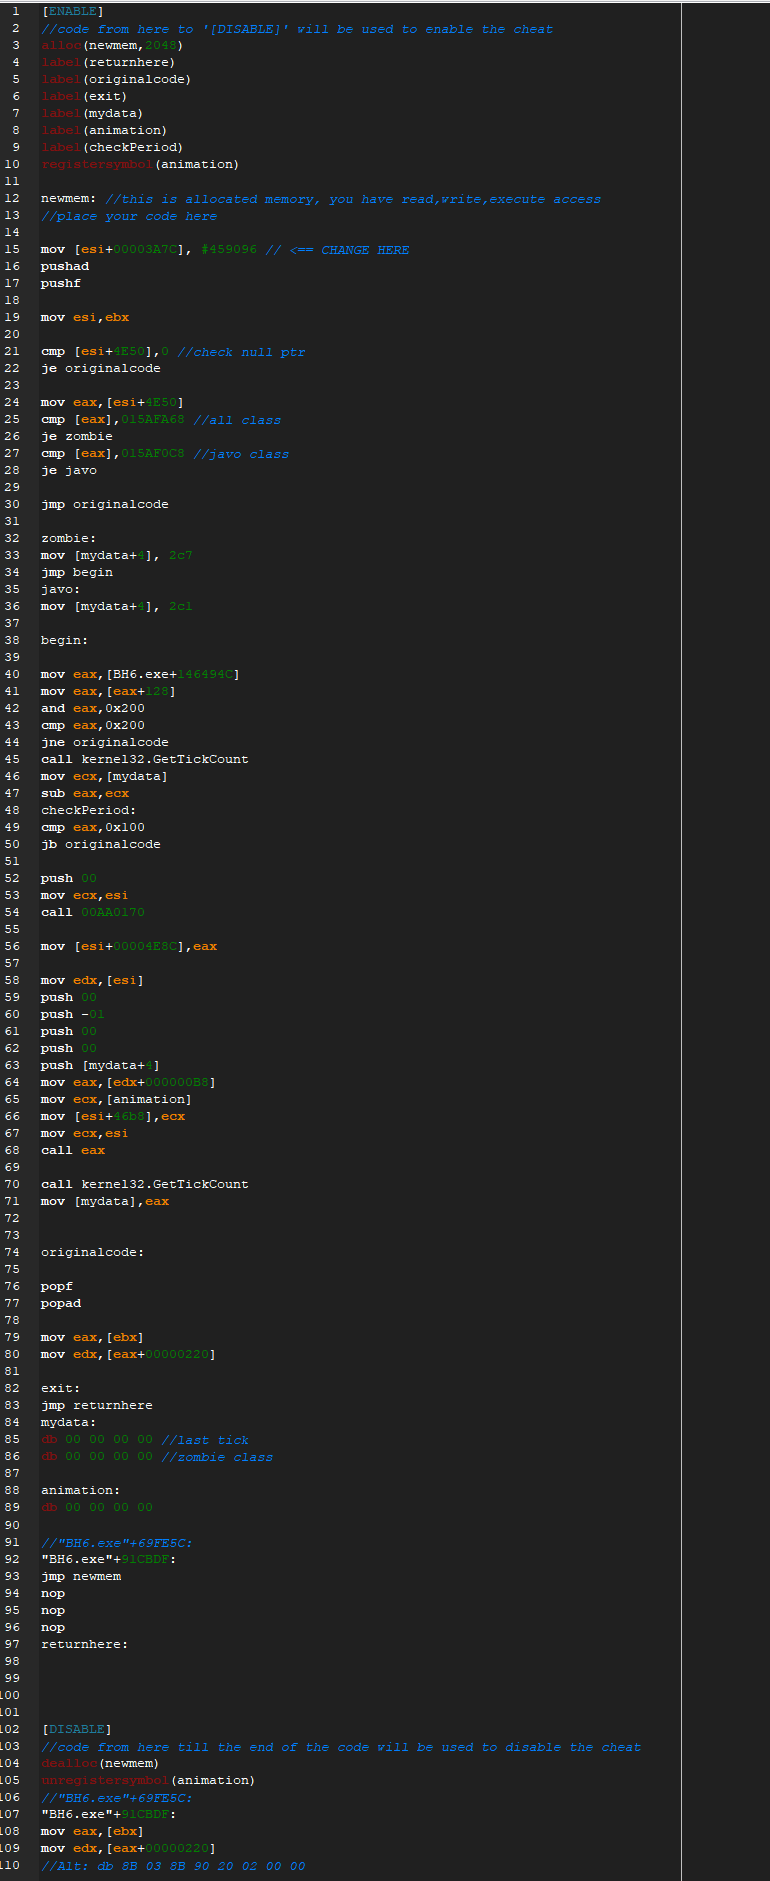770x1881 pixels.
Task: Click the '//last tick' comment
Action: click(x=205, y=1440)
